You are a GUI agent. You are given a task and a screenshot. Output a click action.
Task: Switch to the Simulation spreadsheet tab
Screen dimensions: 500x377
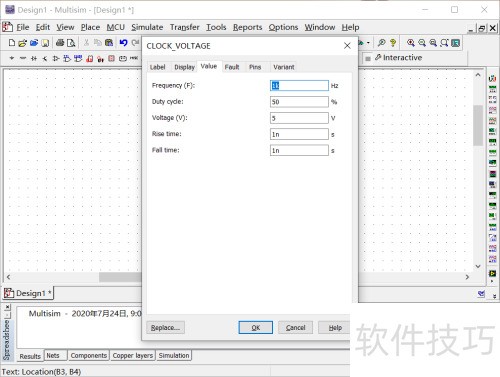pos(174,356)
